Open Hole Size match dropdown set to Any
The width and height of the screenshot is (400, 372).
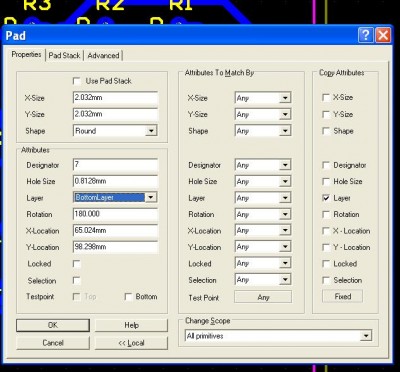click(x=263, y=181)
